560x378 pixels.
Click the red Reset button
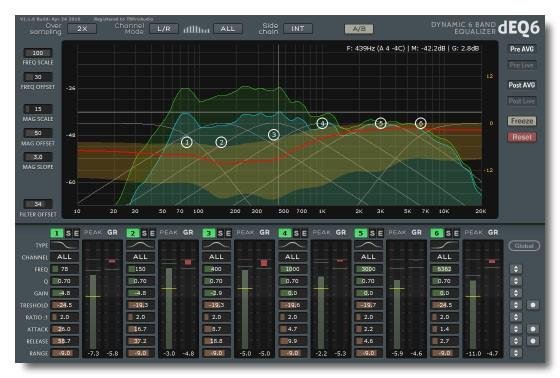[522, 137]
